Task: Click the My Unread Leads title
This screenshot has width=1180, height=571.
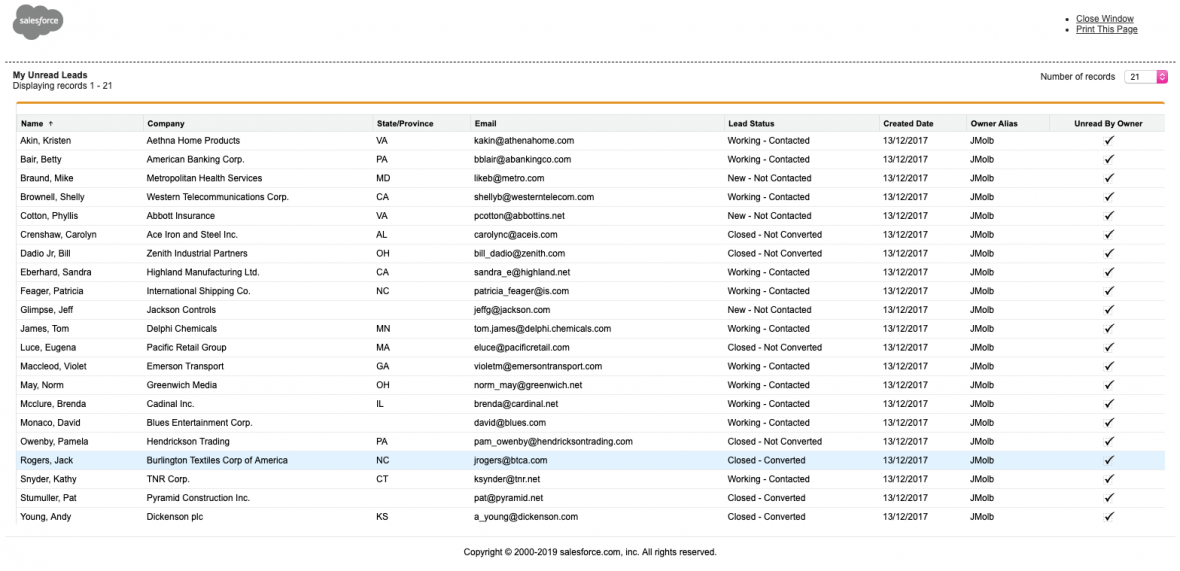Action: point(50,75)
